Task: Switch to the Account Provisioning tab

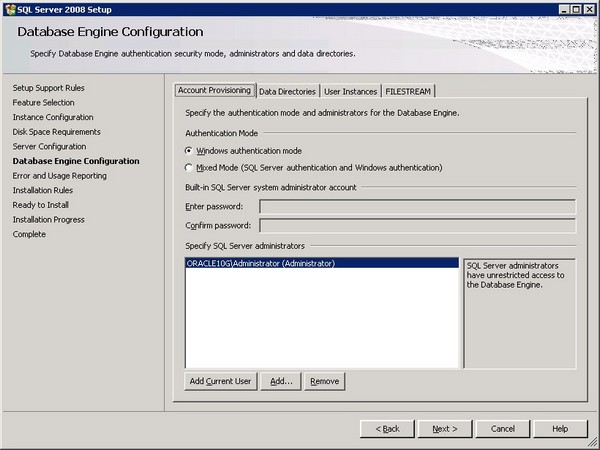Action: tap(215, 90)
